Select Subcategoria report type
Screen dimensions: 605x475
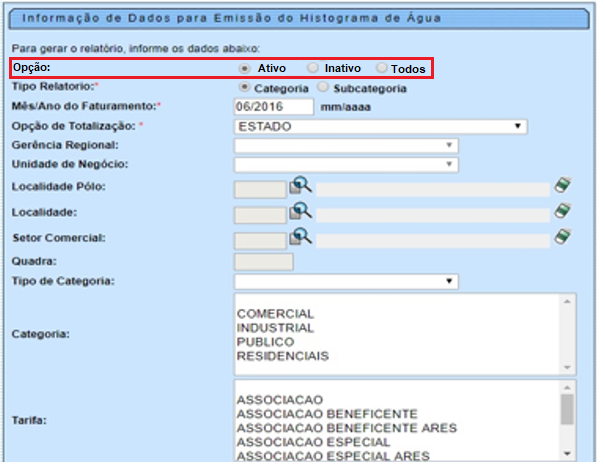click(x=322, y=88)
